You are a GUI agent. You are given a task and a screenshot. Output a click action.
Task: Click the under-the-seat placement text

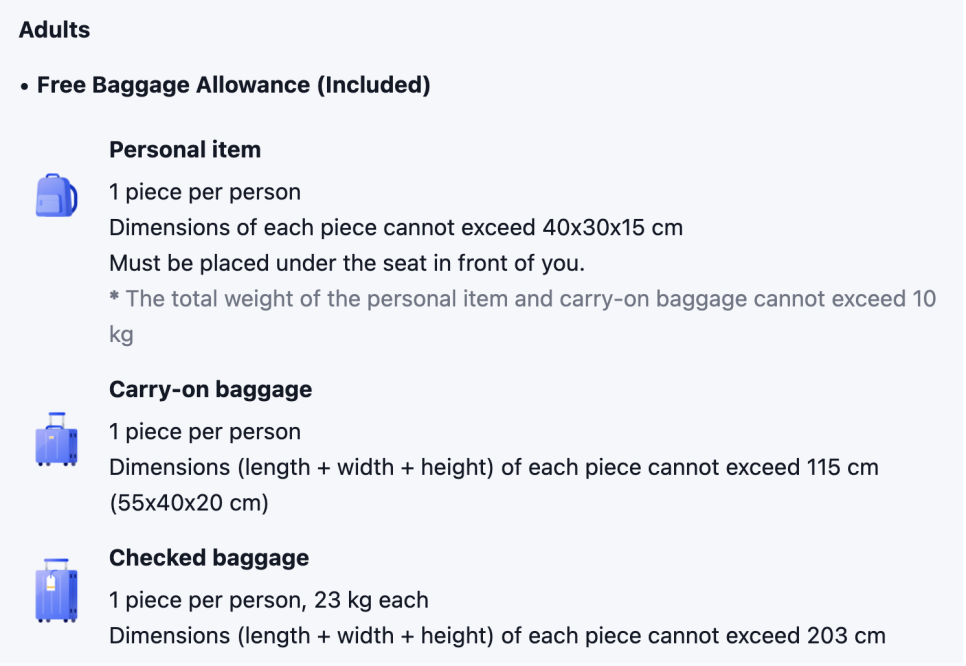(347, 263)
